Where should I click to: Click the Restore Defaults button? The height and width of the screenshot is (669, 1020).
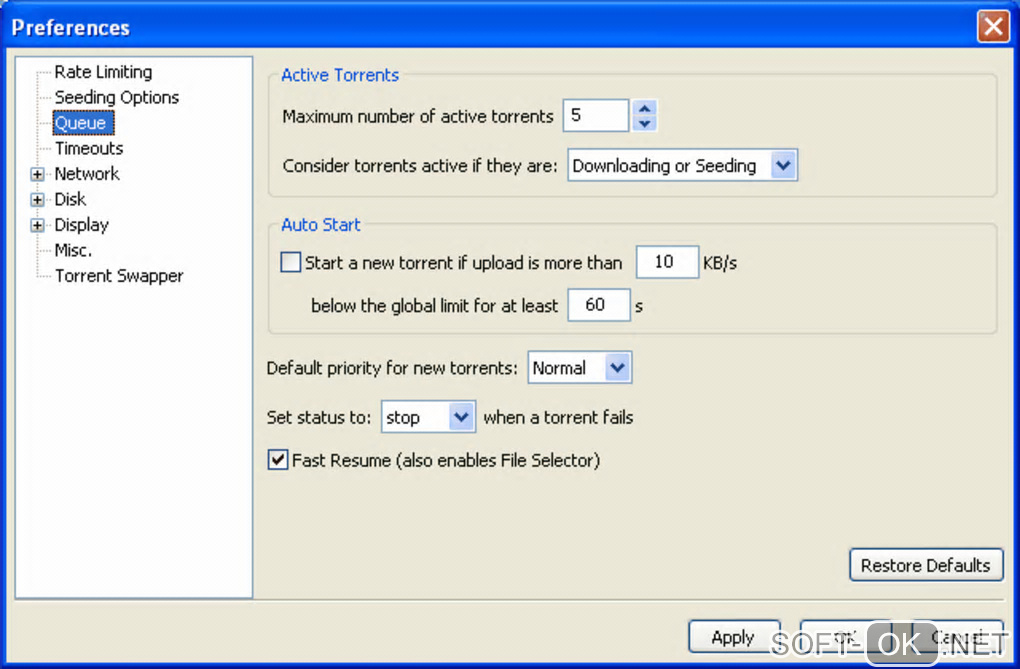pyautogui.click(x=926, y=565)
